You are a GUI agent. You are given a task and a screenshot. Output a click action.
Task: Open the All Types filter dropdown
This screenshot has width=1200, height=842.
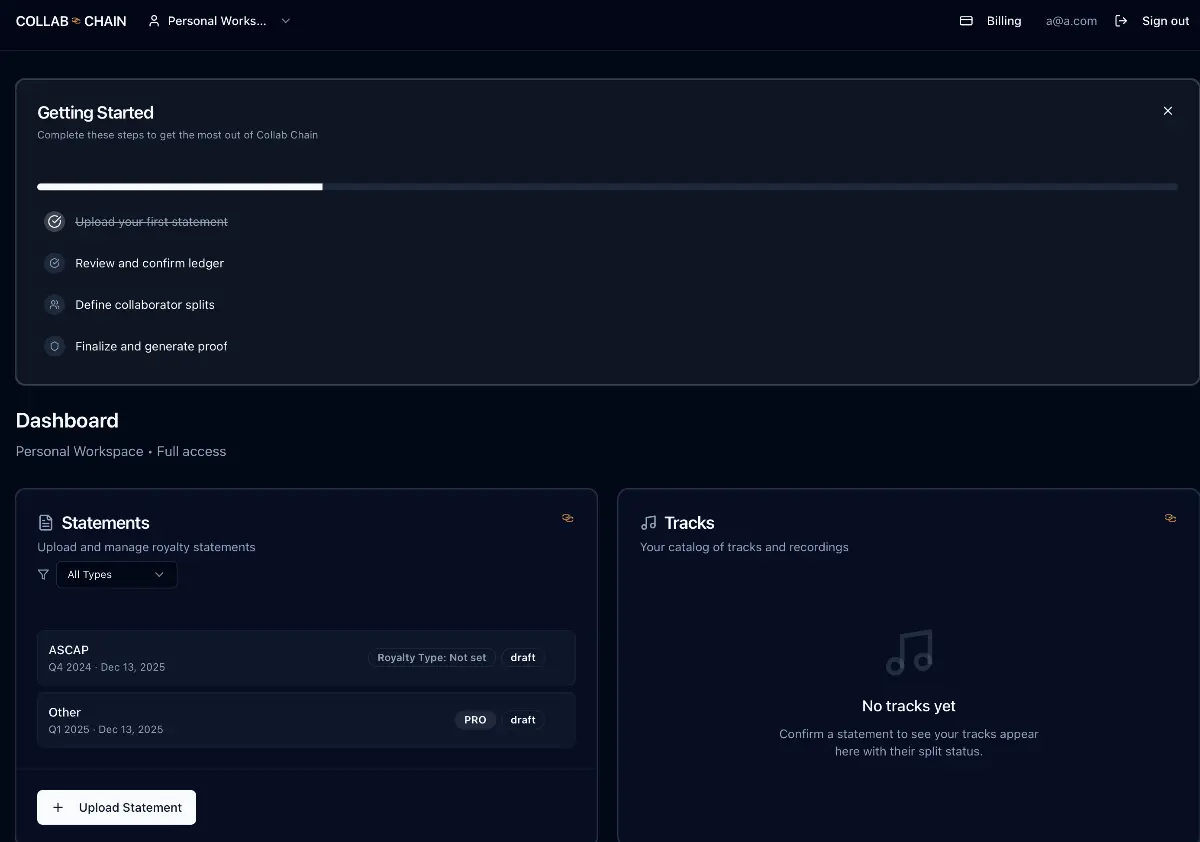pos(116,574)
